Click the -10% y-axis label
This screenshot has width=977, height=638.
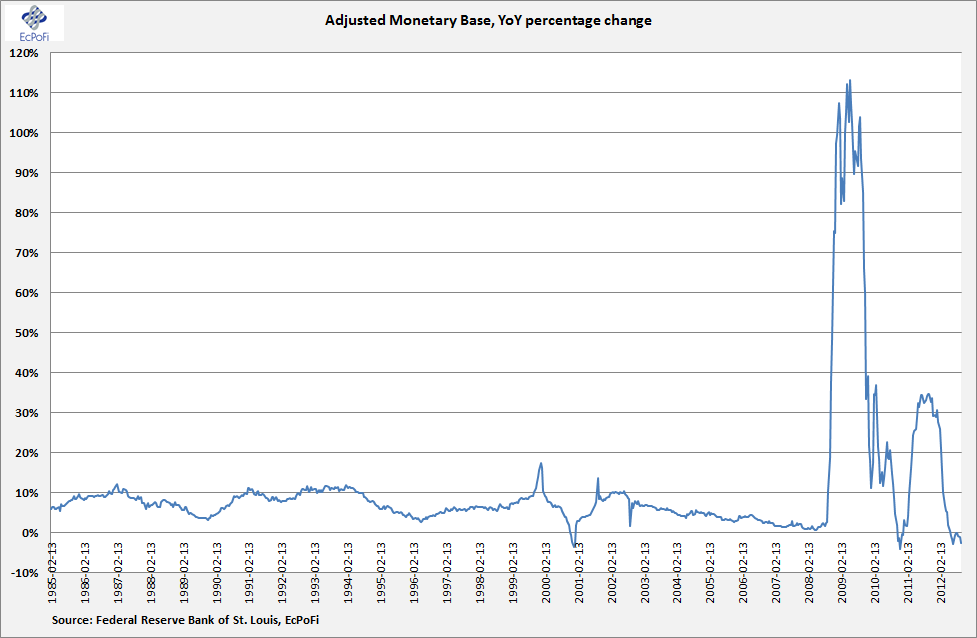[25, 573]
